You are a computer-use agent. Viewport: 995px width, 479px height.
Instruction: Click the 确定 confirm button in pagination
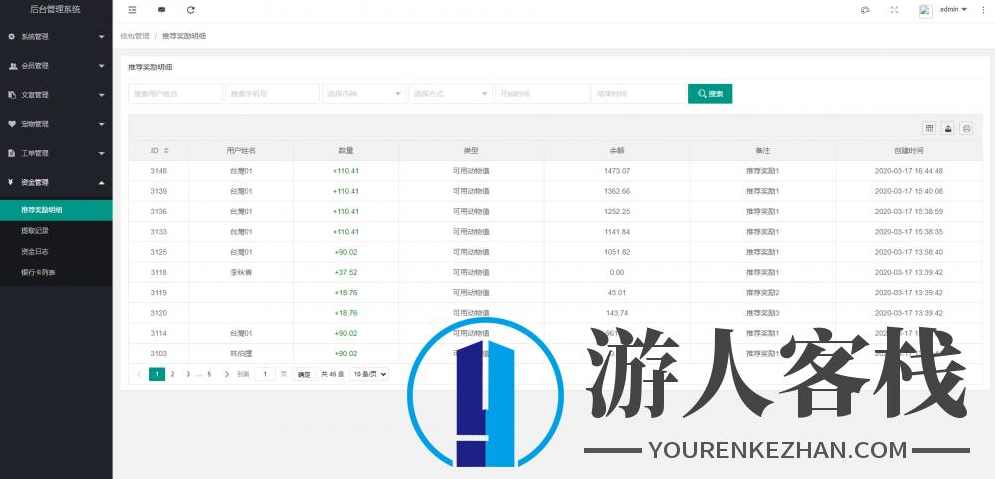tap(304, 374)
